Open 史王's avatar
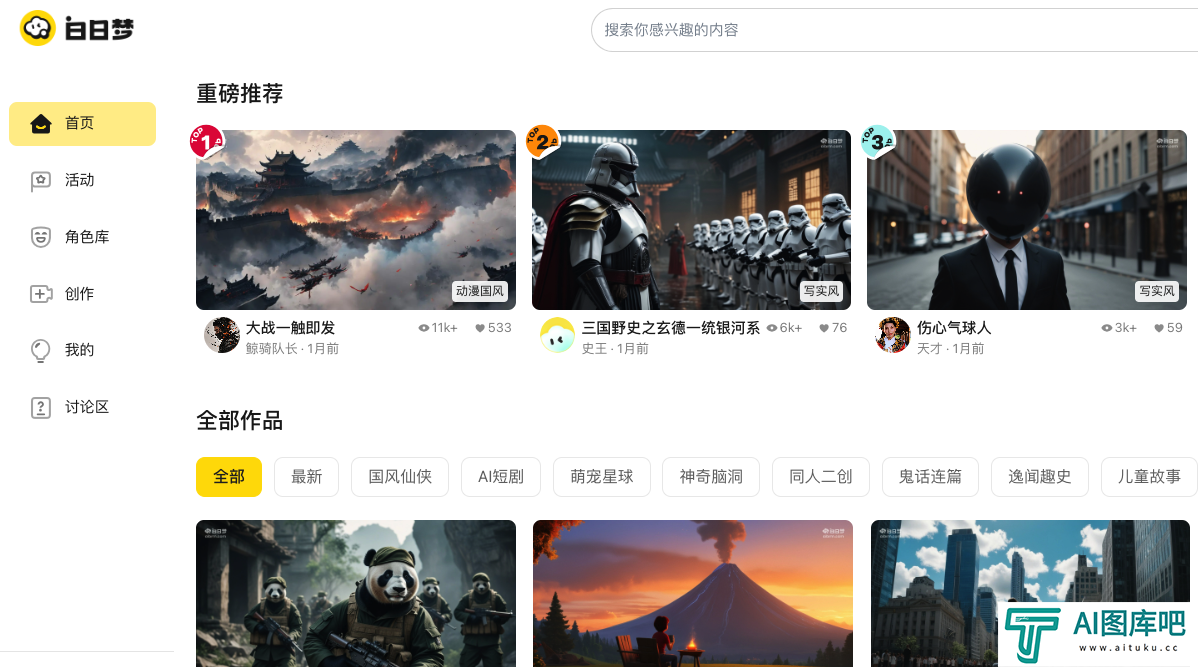The height and width of the screenshot is (667, 1198). 557,335
